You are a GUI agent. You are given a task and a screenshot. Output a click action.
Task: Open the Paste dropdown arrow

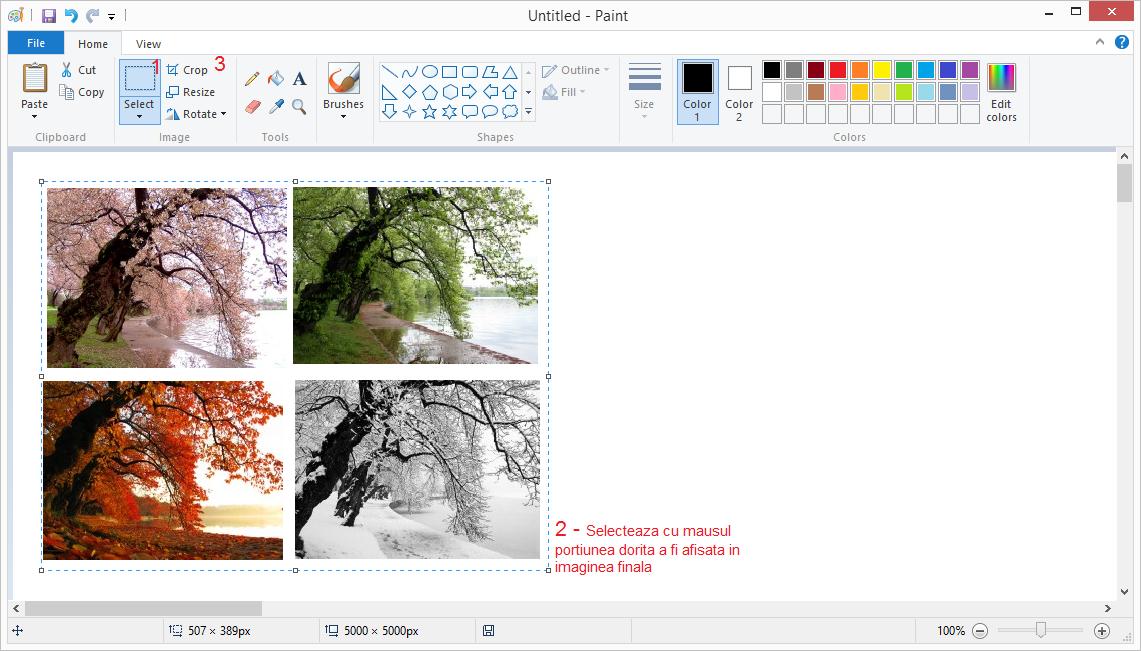pyautogui.click(x=34, y=116)
